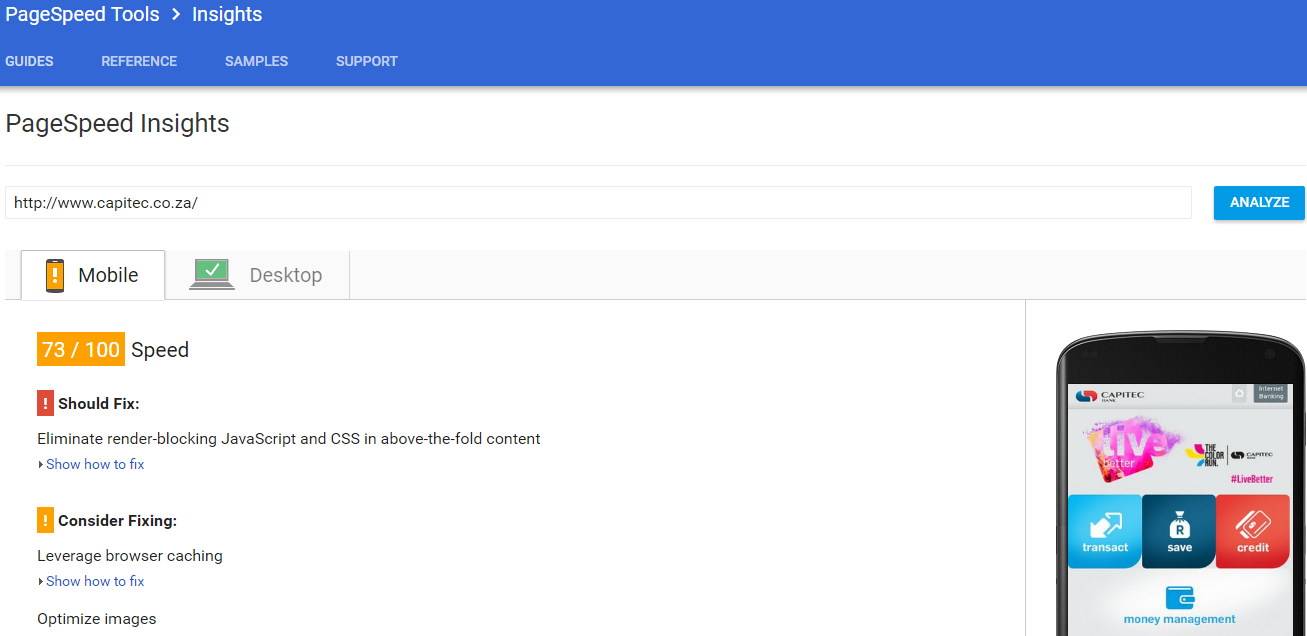Click the 73 / 100 speed score badge

(81, 349)
